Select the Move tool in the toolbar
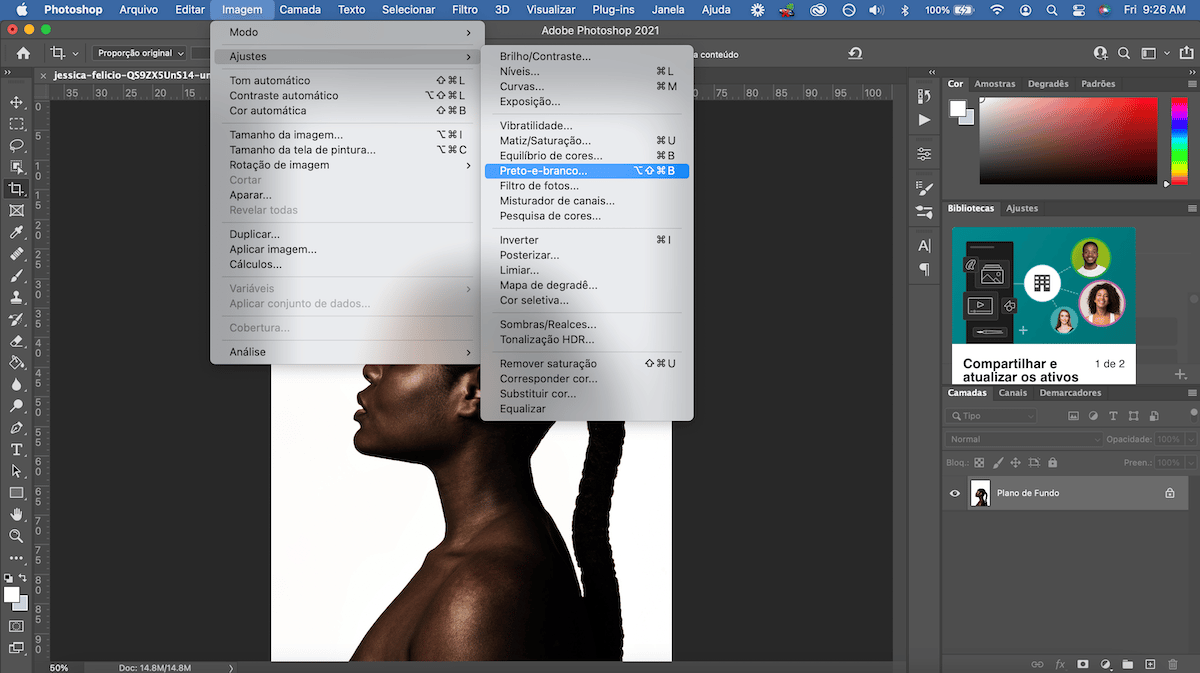The height and width of the screenshot is (673, 1200). pyautogui.click(x=16, y=102)
